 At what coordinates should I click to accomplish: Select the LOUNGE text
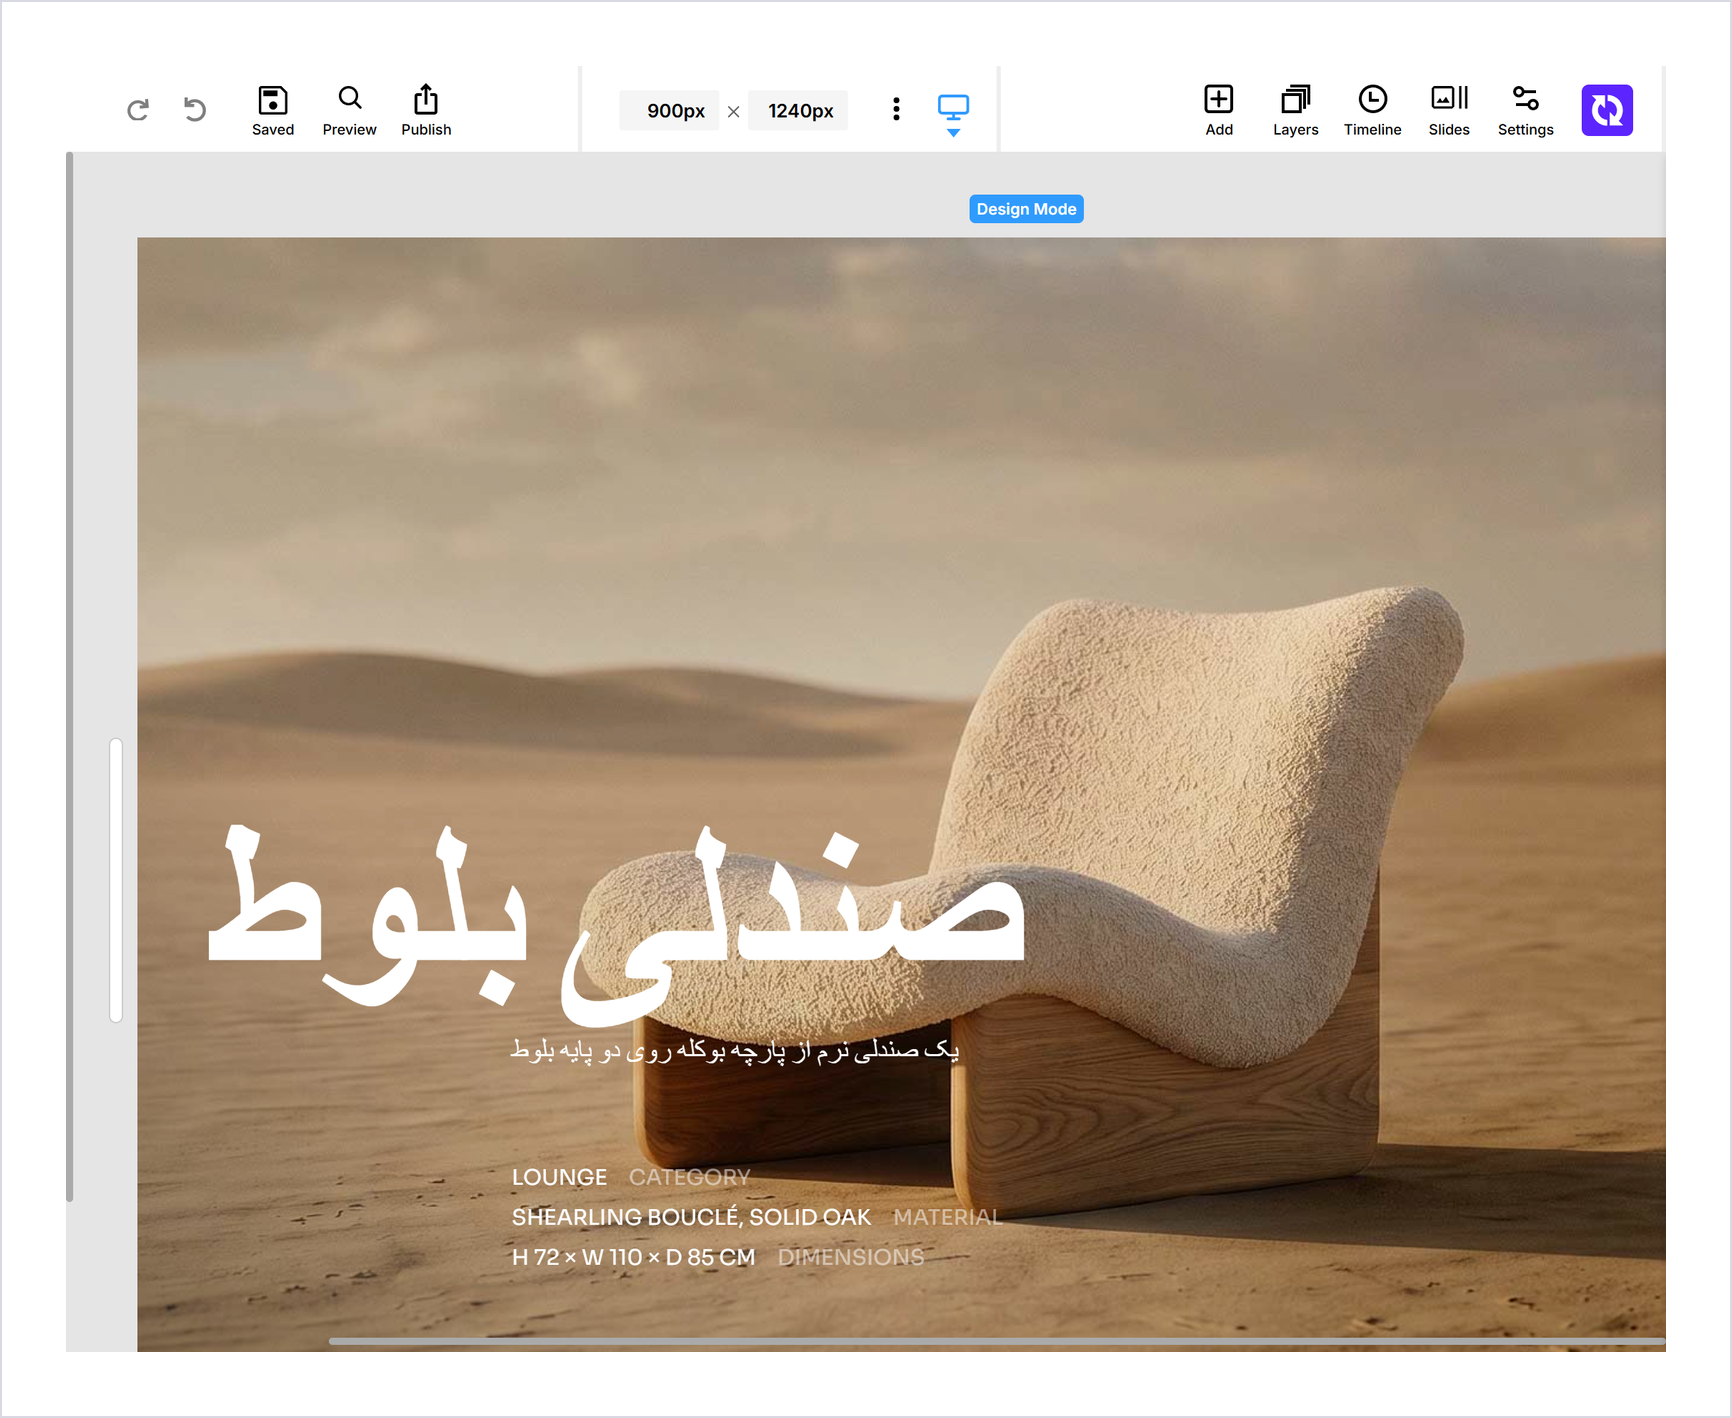(559, 1177)
